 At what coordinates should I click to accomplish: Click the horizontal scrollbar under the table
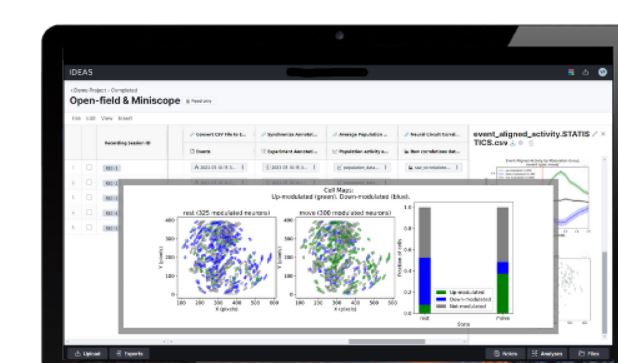click(387, 341)
